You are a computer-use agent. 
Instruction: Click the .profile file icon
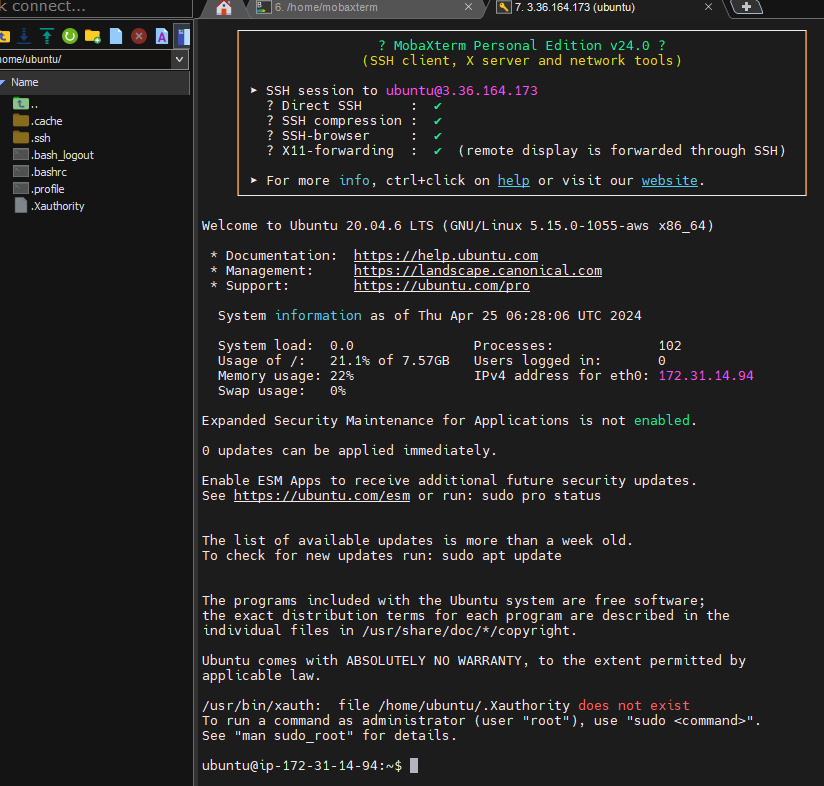20,188
